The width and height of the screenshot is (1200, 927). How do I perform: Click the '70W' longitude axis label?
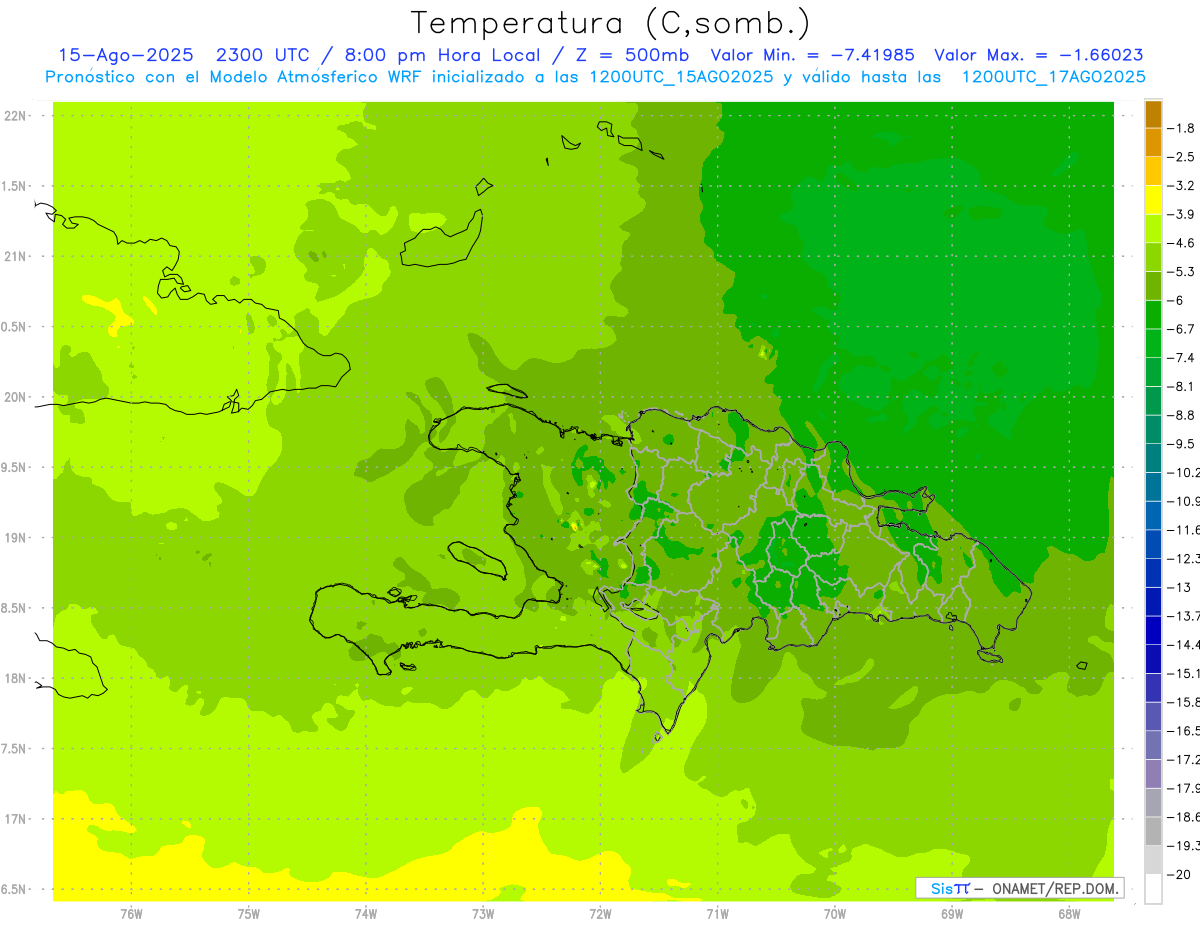(835, 914)
